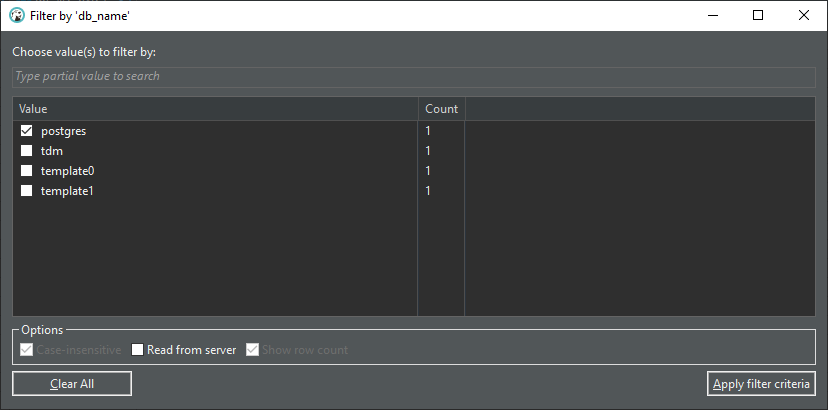Select the postgres row text

point(63,131)
